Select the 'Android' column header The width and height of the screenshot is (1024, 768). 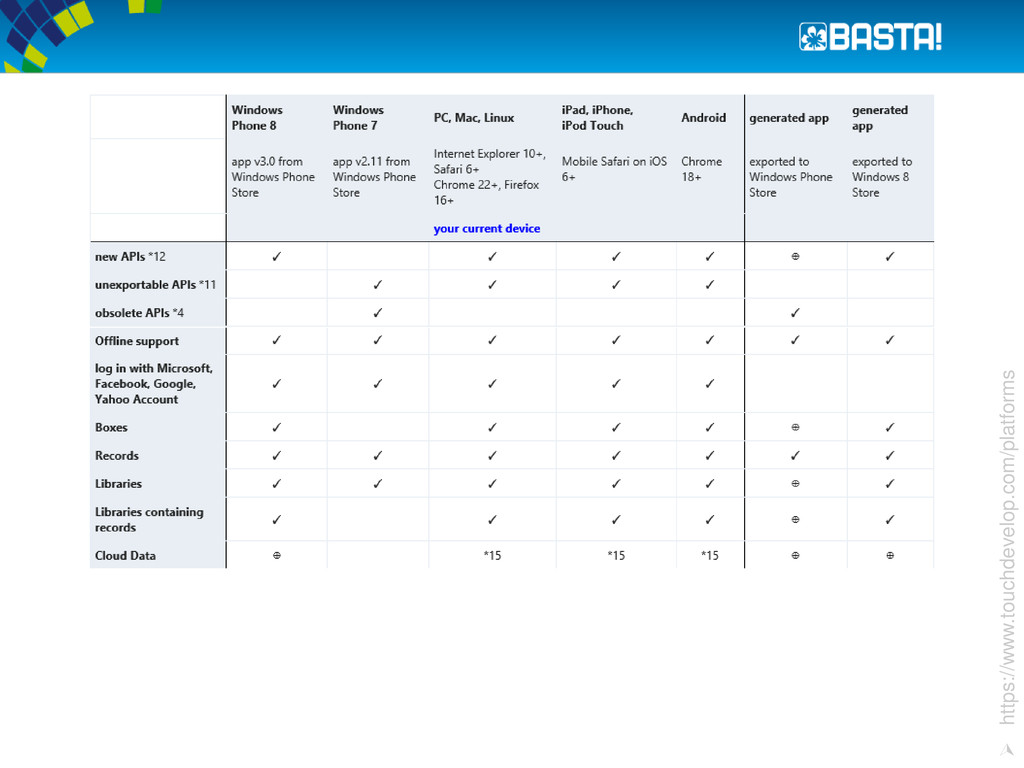pos(703,118)
